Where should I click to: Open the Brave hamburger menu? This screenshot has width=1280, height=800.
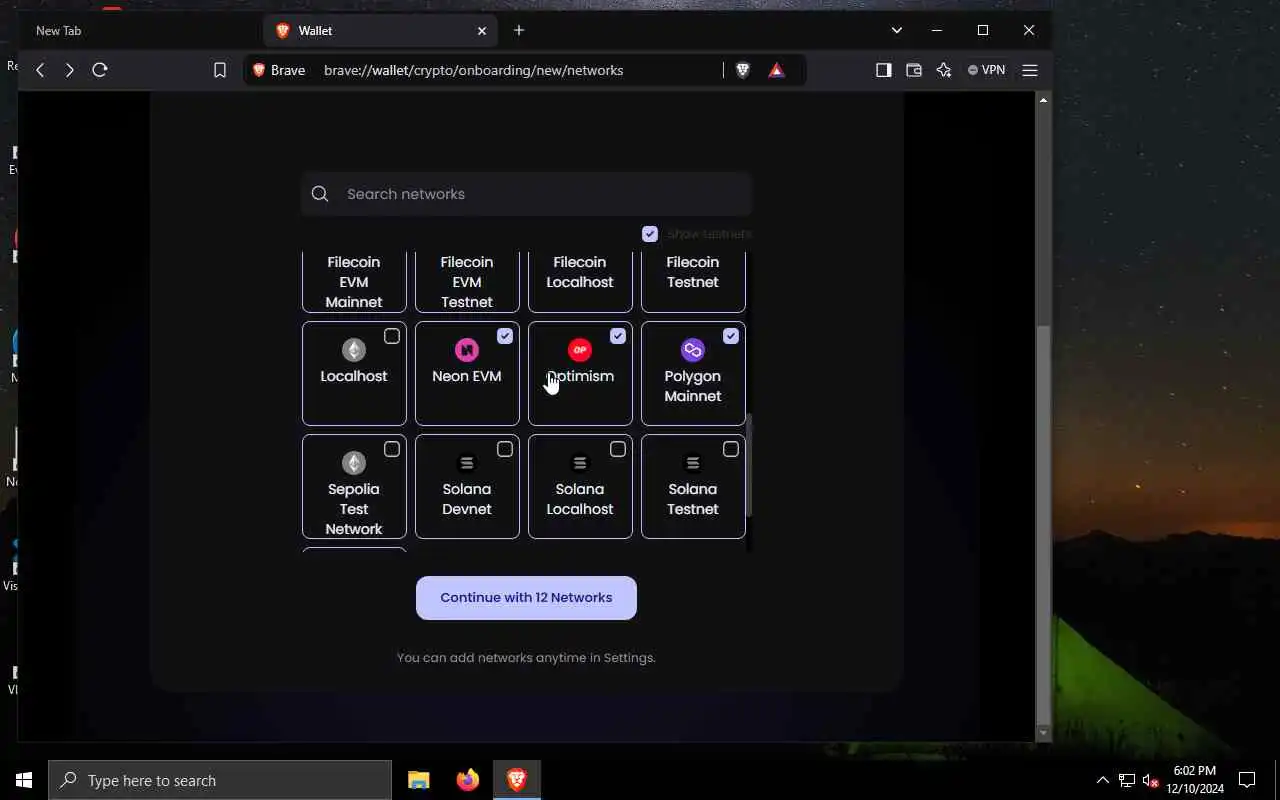[1030, 70]
